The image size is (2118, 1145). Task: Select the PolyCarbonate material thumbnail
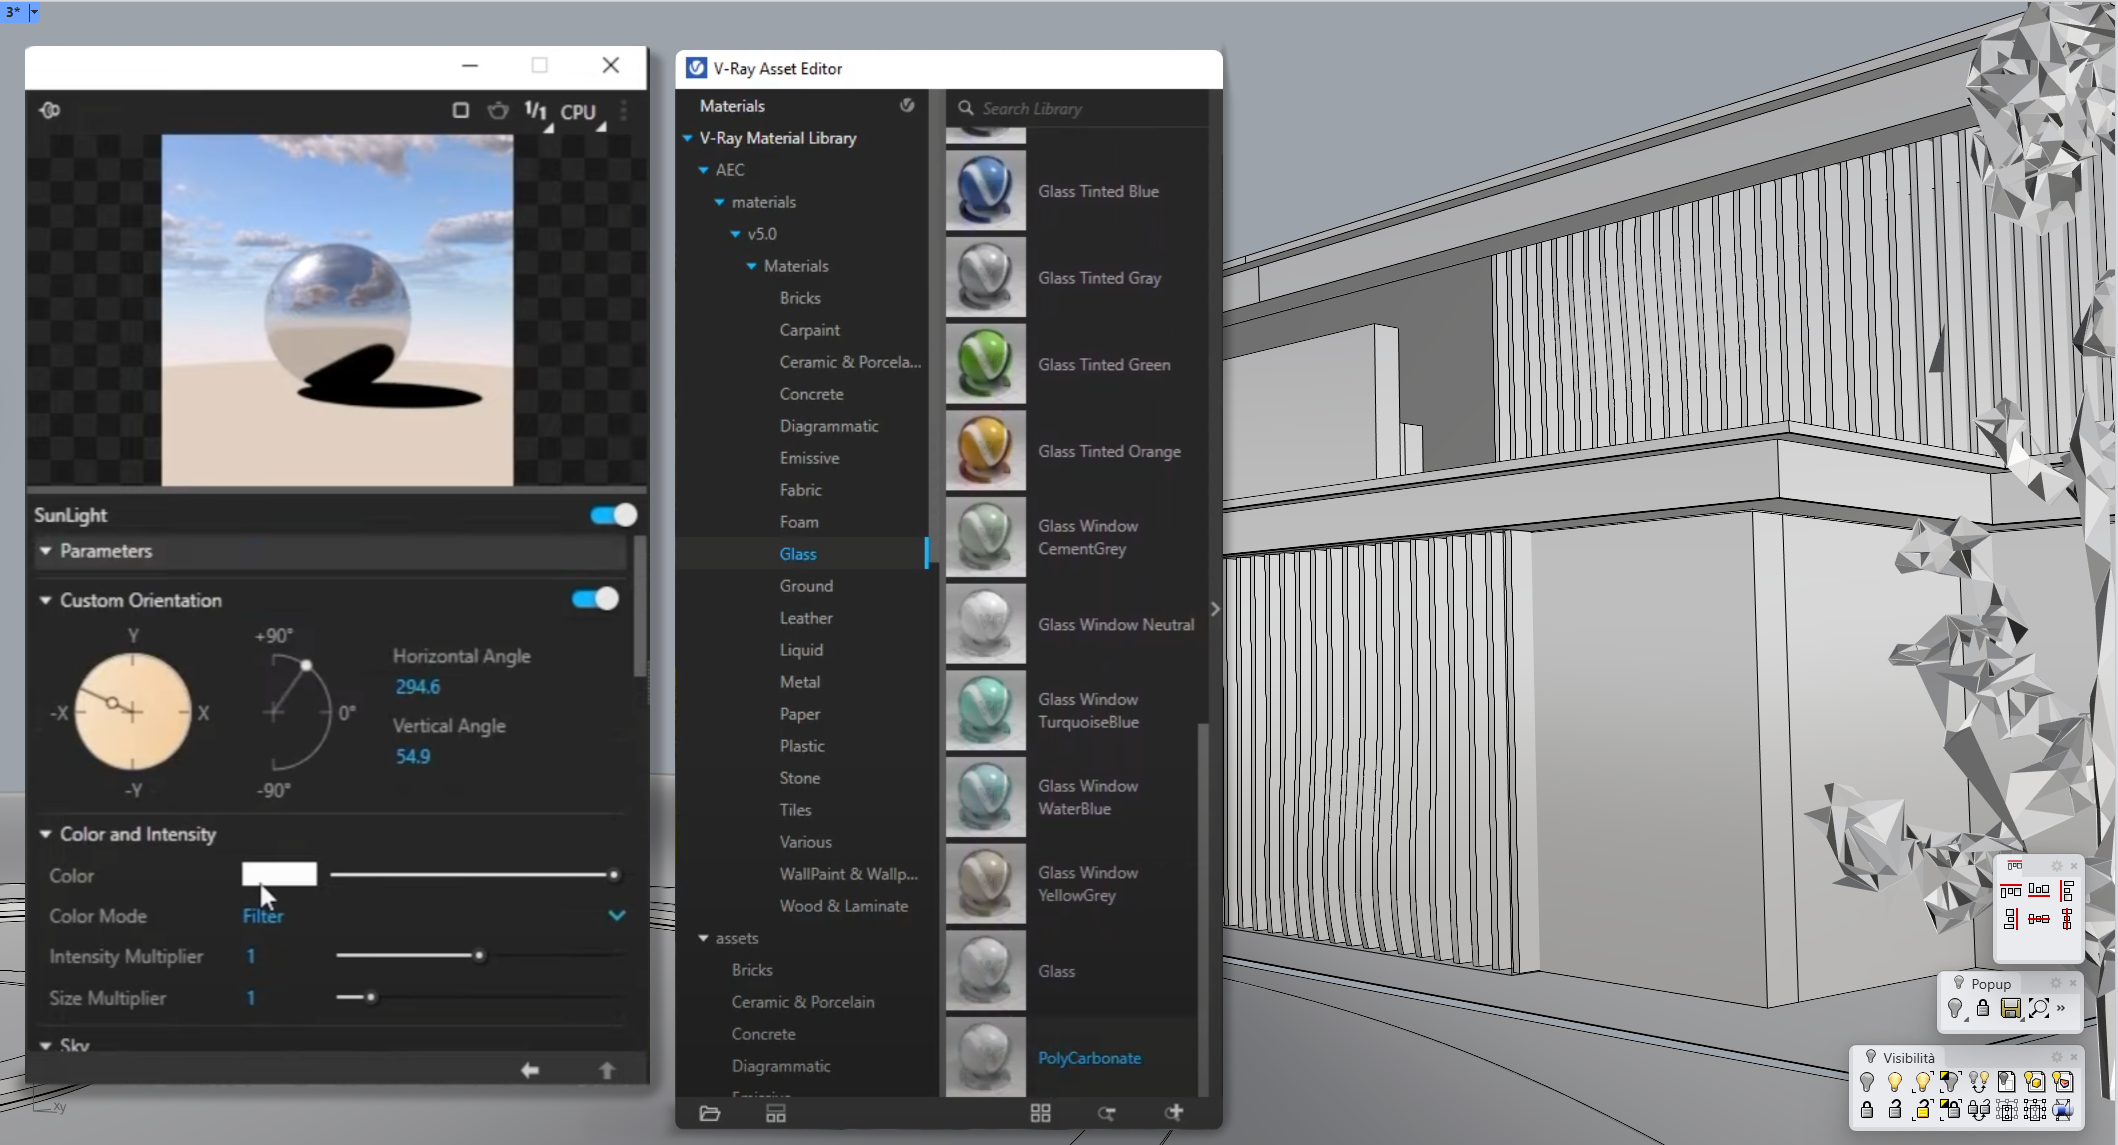tap(986, 1057)
